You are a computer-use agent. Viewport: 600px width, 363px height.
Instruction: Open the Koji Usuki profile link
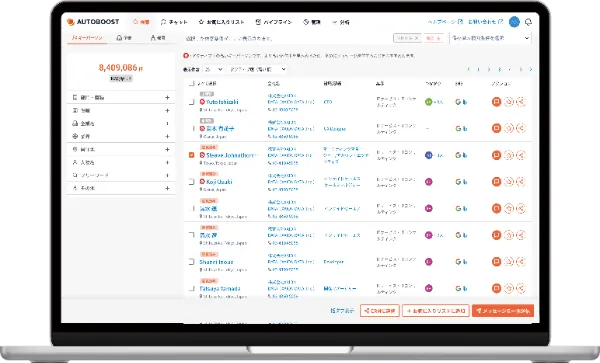coord(219,182)
